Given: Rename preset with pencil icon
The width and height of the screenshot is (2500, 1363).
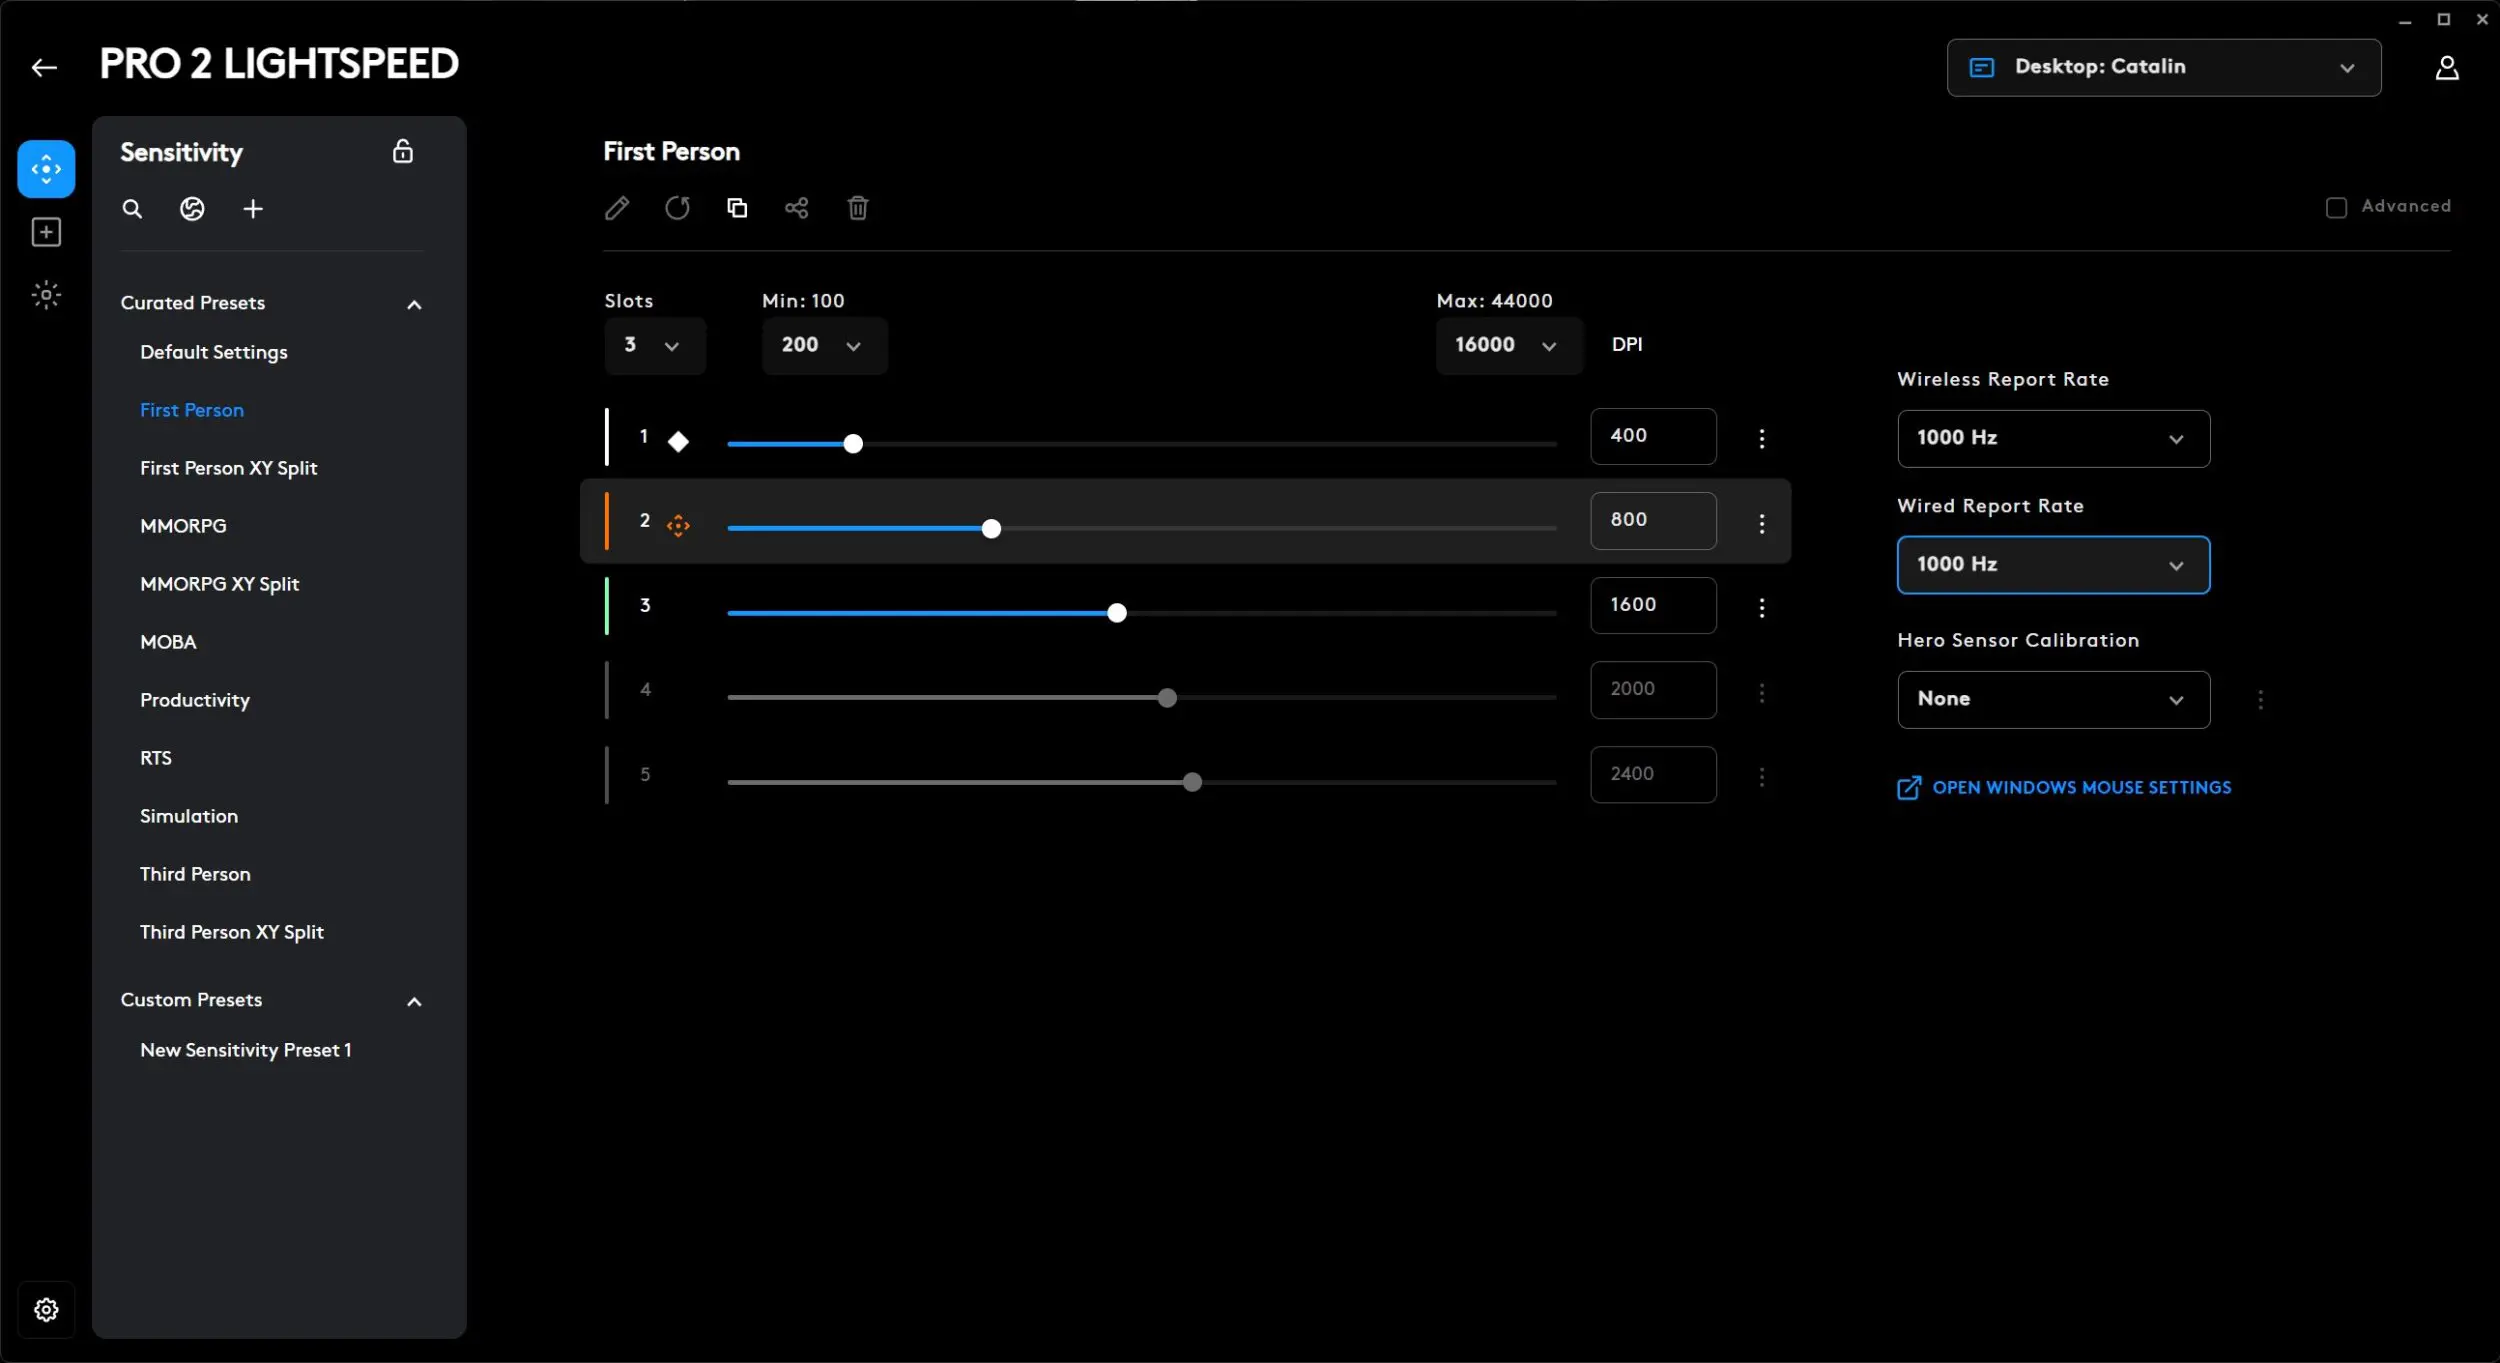Looking at the screenshot, I should coord(617,208).
